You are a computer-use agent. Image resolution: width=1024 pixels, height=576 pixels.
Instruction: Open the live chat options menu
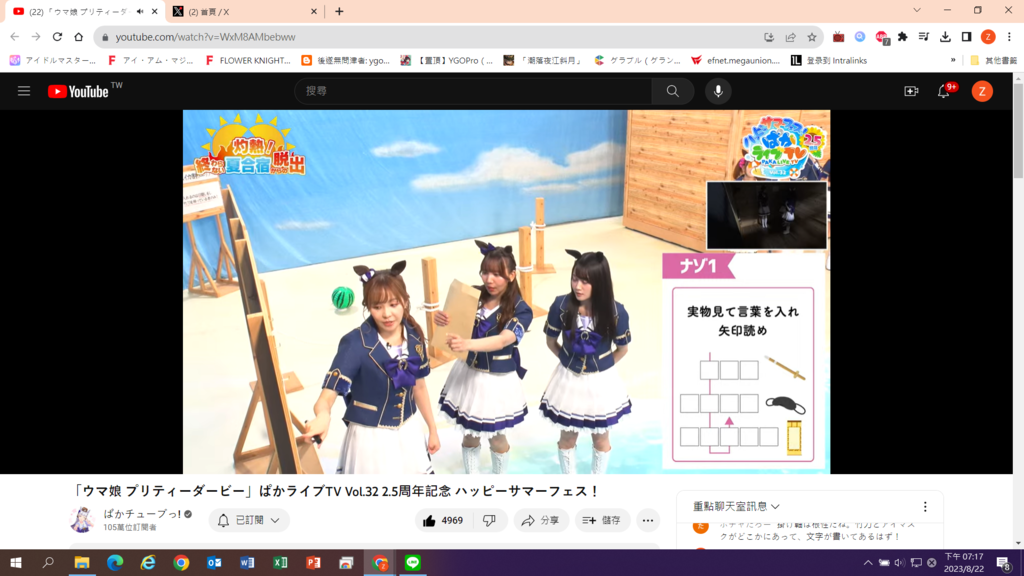[925, 507]
